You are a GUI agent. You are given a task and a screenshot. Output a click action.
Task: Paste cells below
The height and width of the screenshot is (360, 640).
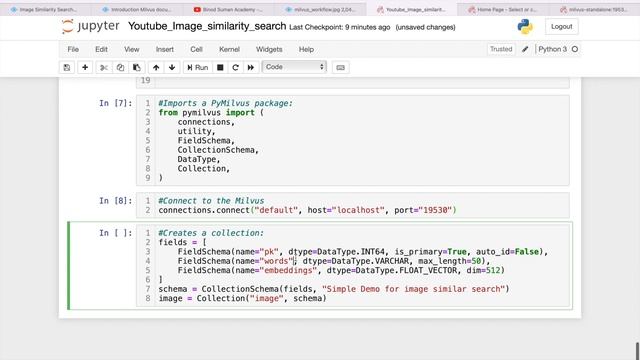click(x=136, y=67)
